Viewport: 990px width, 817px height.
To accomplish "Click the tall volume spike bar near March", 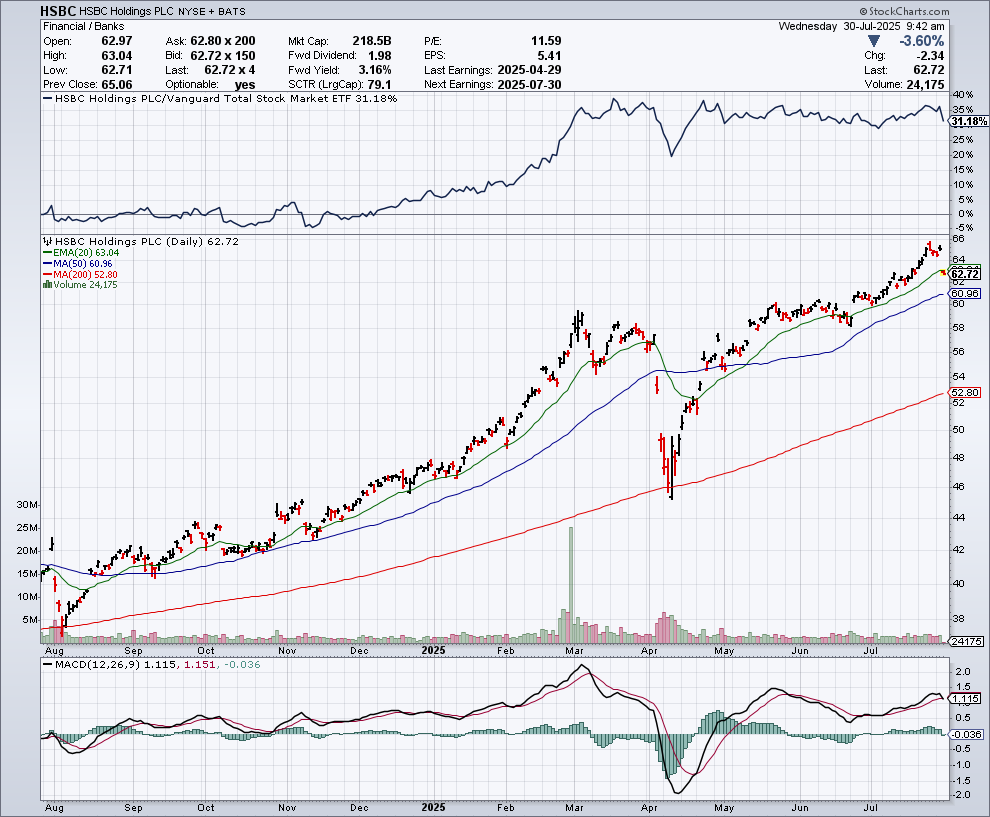I will pyautogui.click(x=571, y=585).
